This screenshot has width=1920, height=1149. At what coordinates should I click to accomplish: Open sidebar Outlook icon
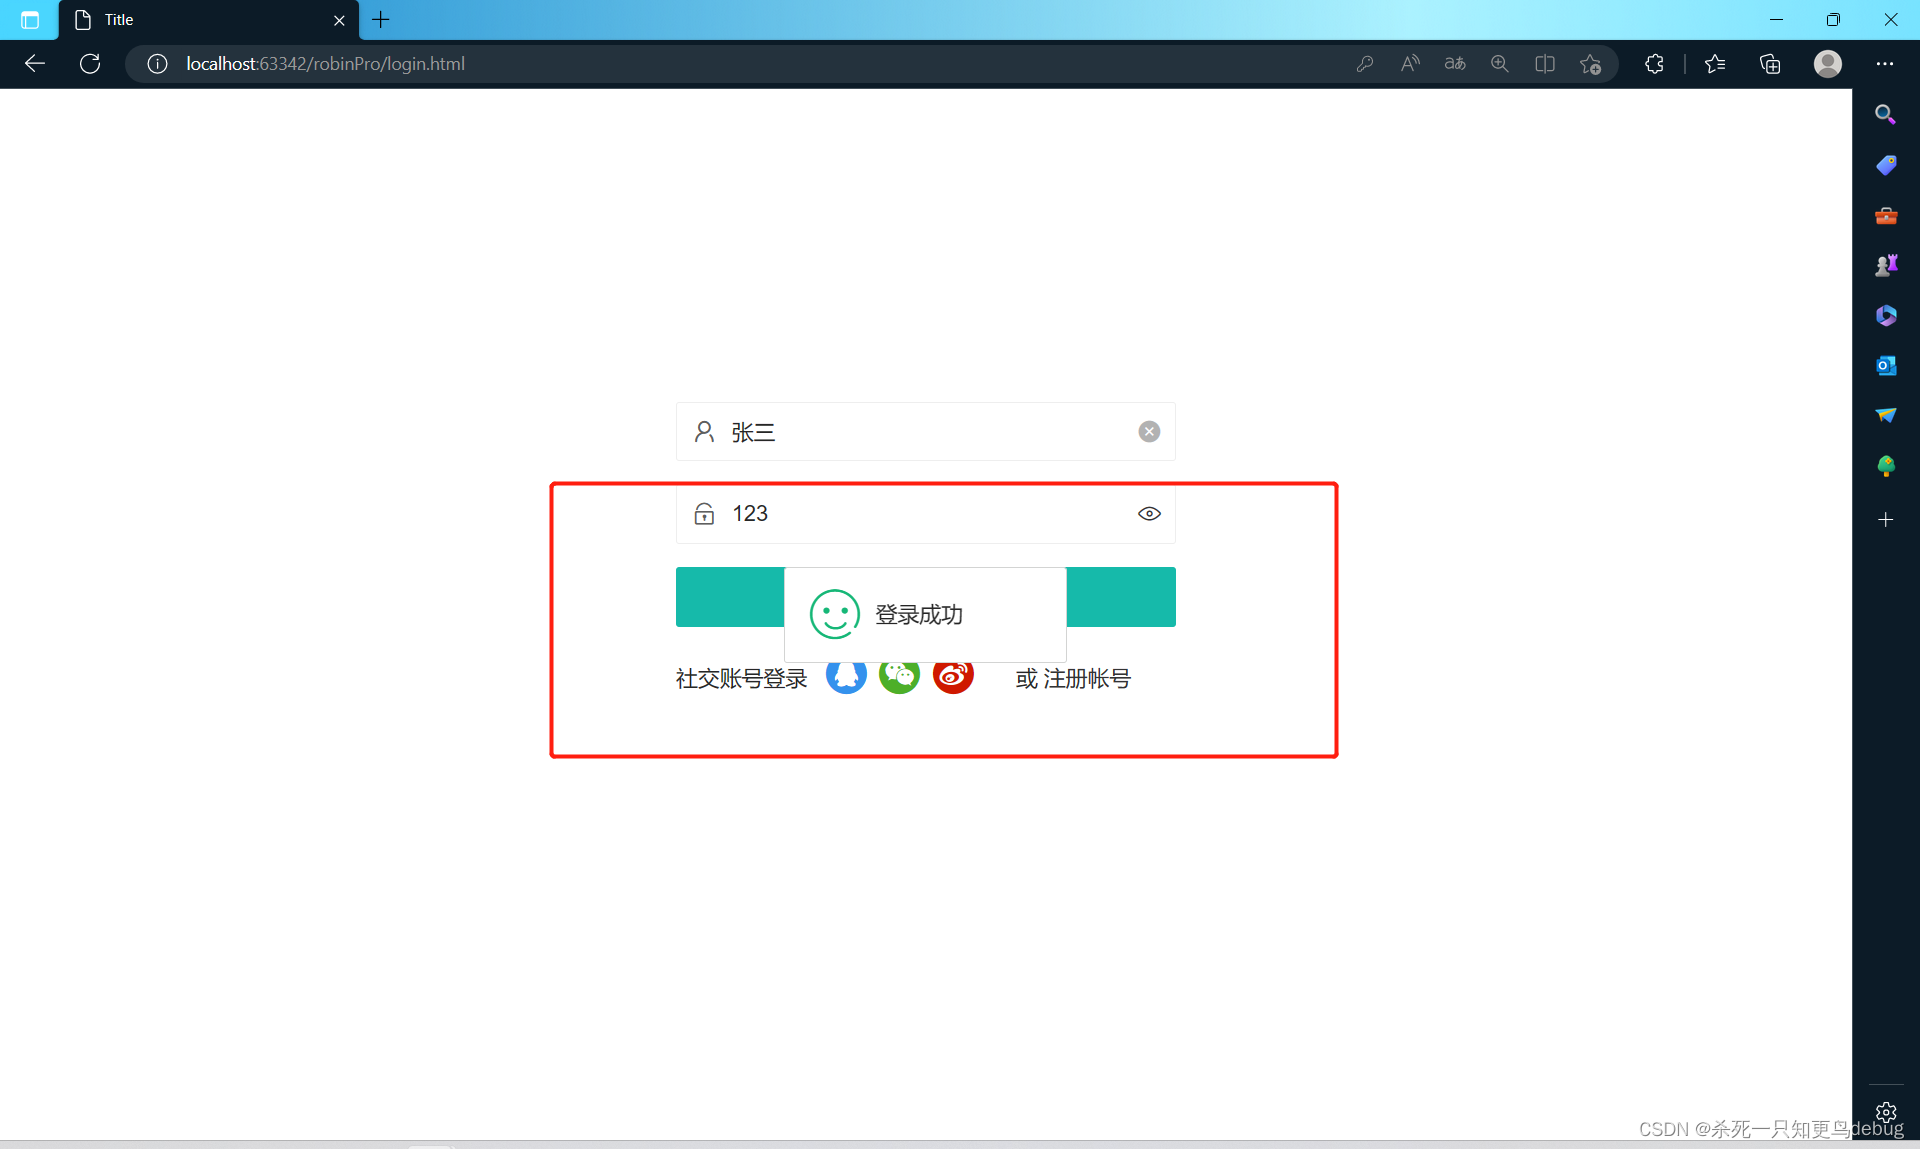coord(1886,366)
